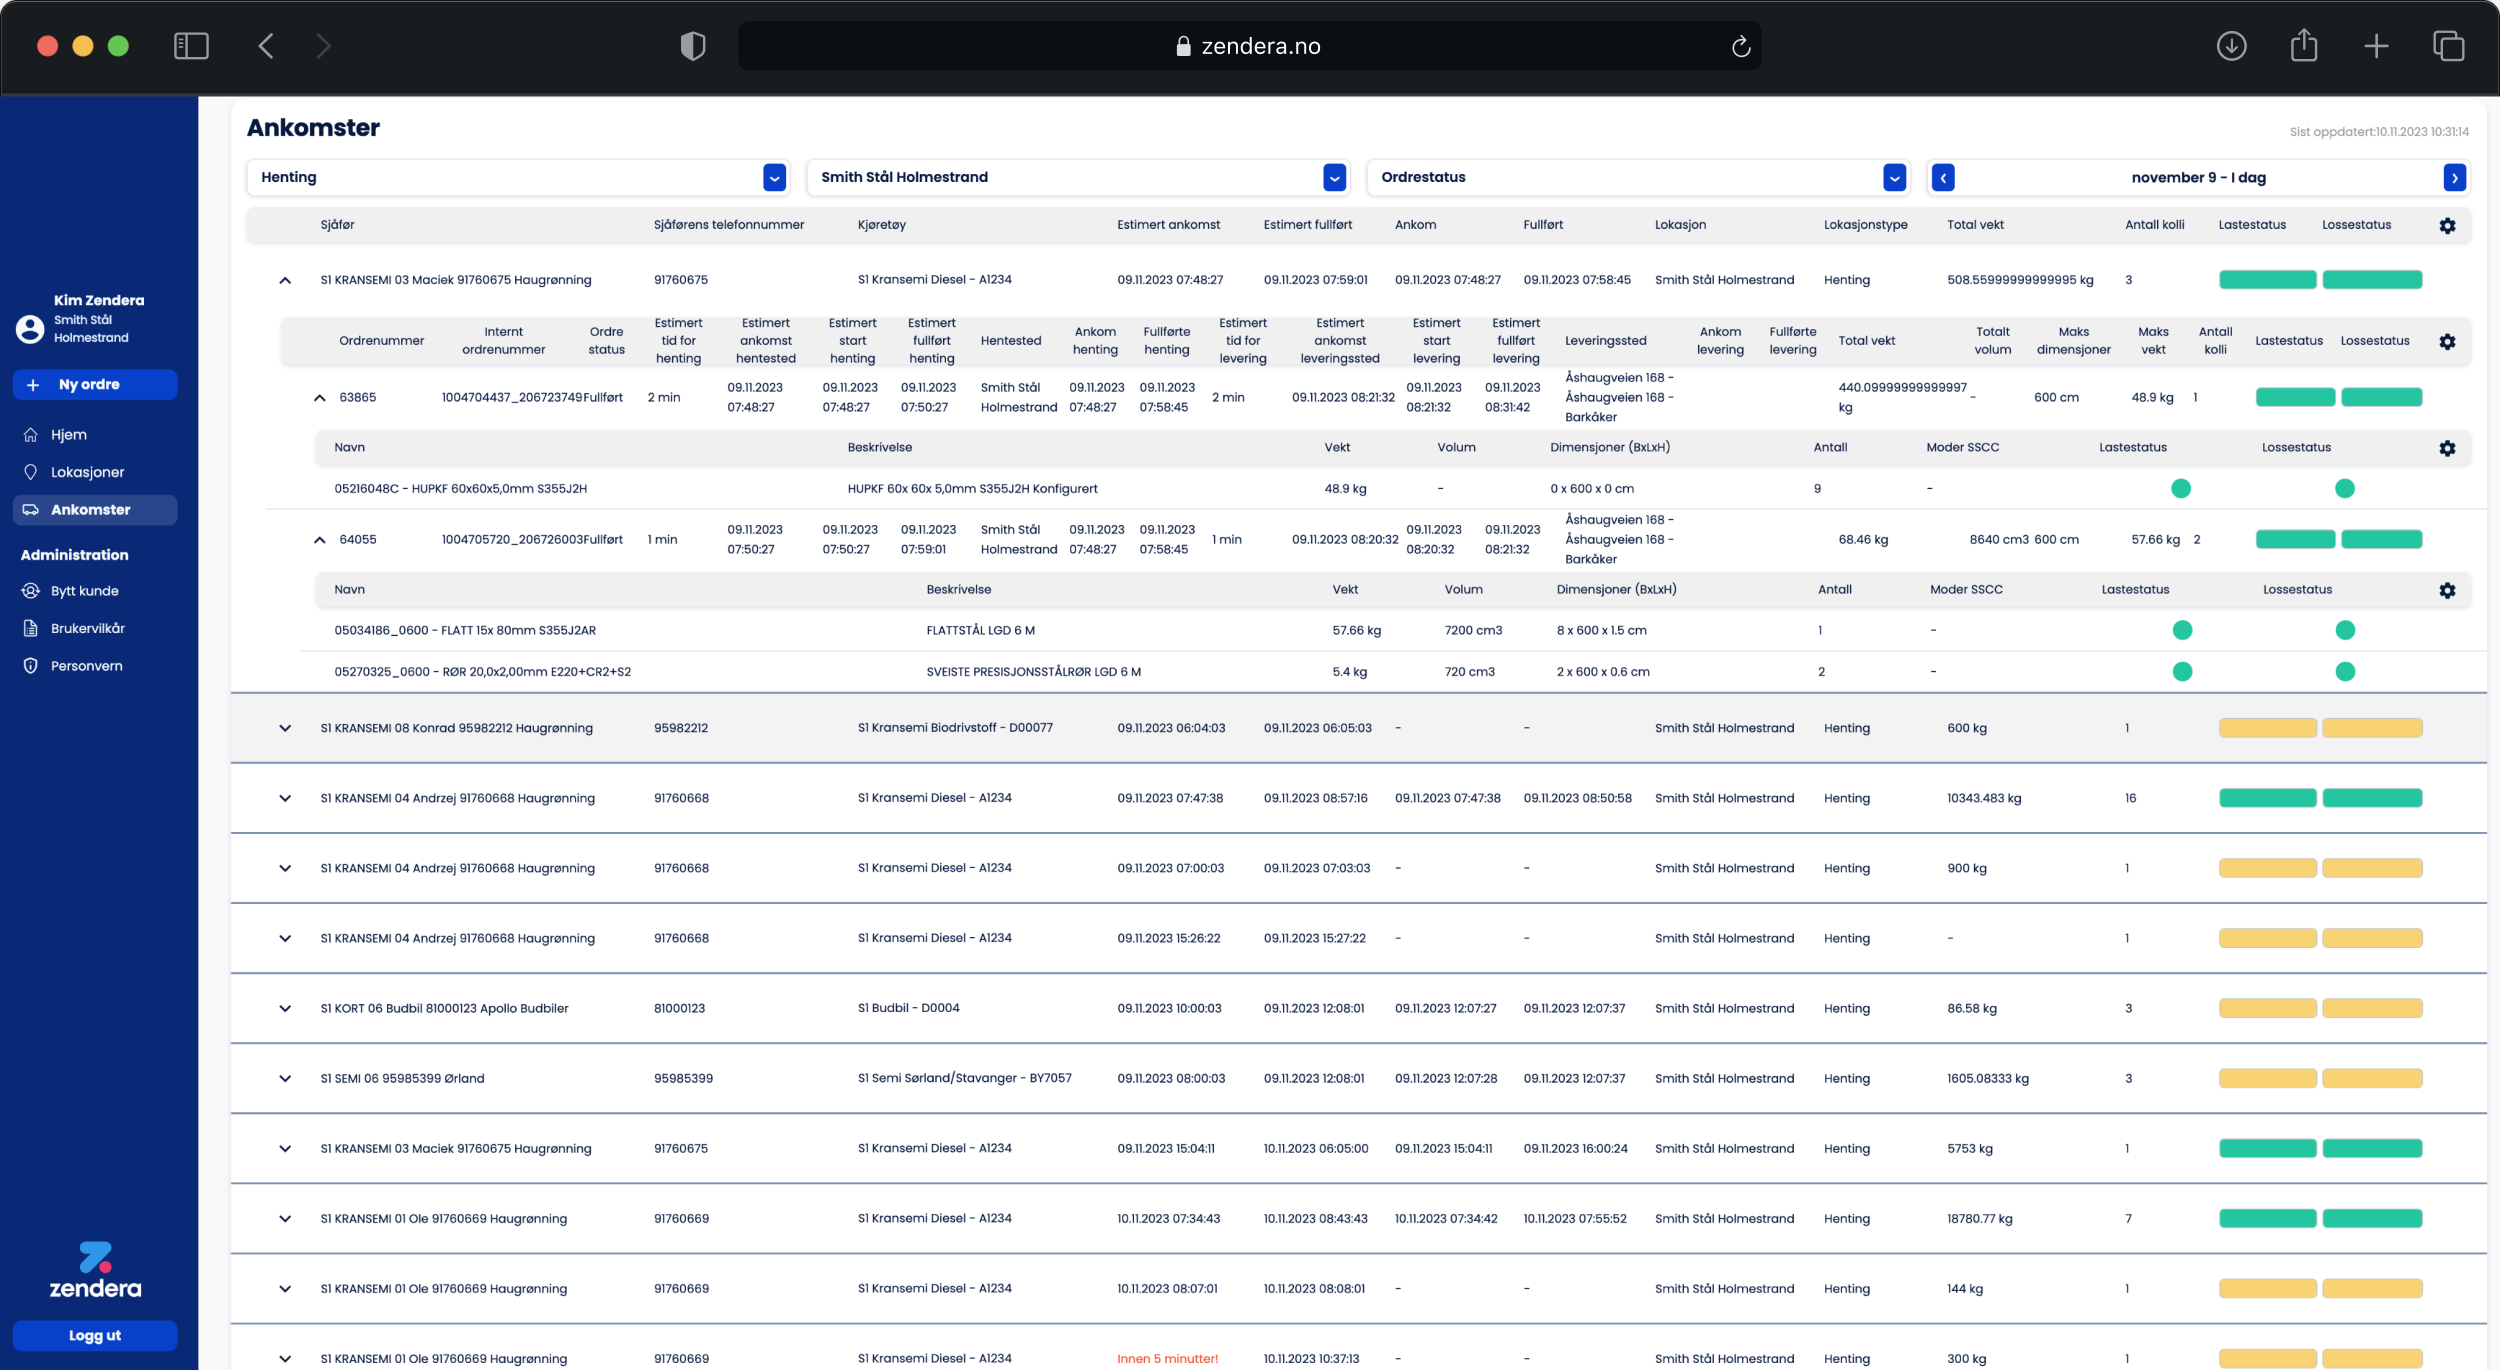
Task: Click green Lastestatus bar for order 64055
Action: coord(2294,540)
